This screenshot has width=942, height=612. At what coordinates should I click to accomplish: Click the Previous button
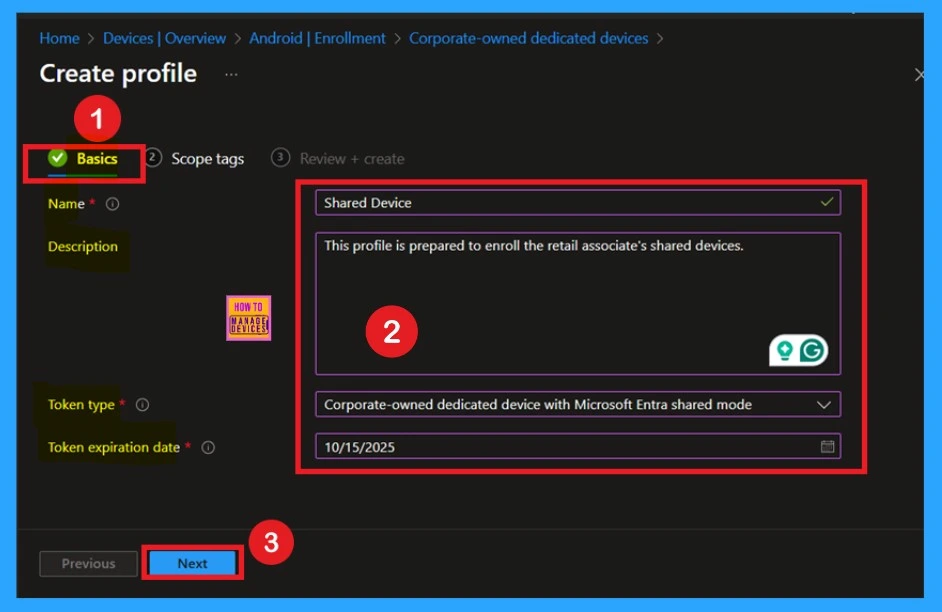pos(88,564)
